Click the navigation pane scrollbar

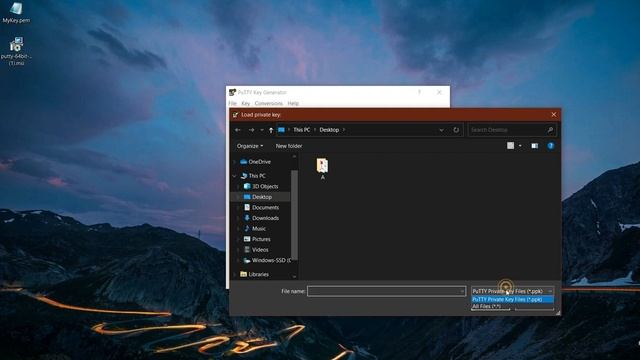click(x=294, y=216)
